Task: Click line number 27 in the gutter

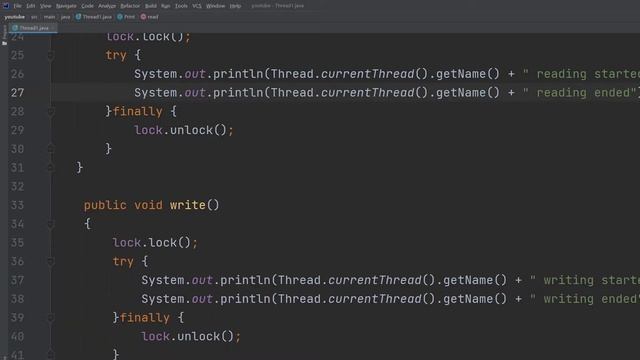Action: coord(17,93)
